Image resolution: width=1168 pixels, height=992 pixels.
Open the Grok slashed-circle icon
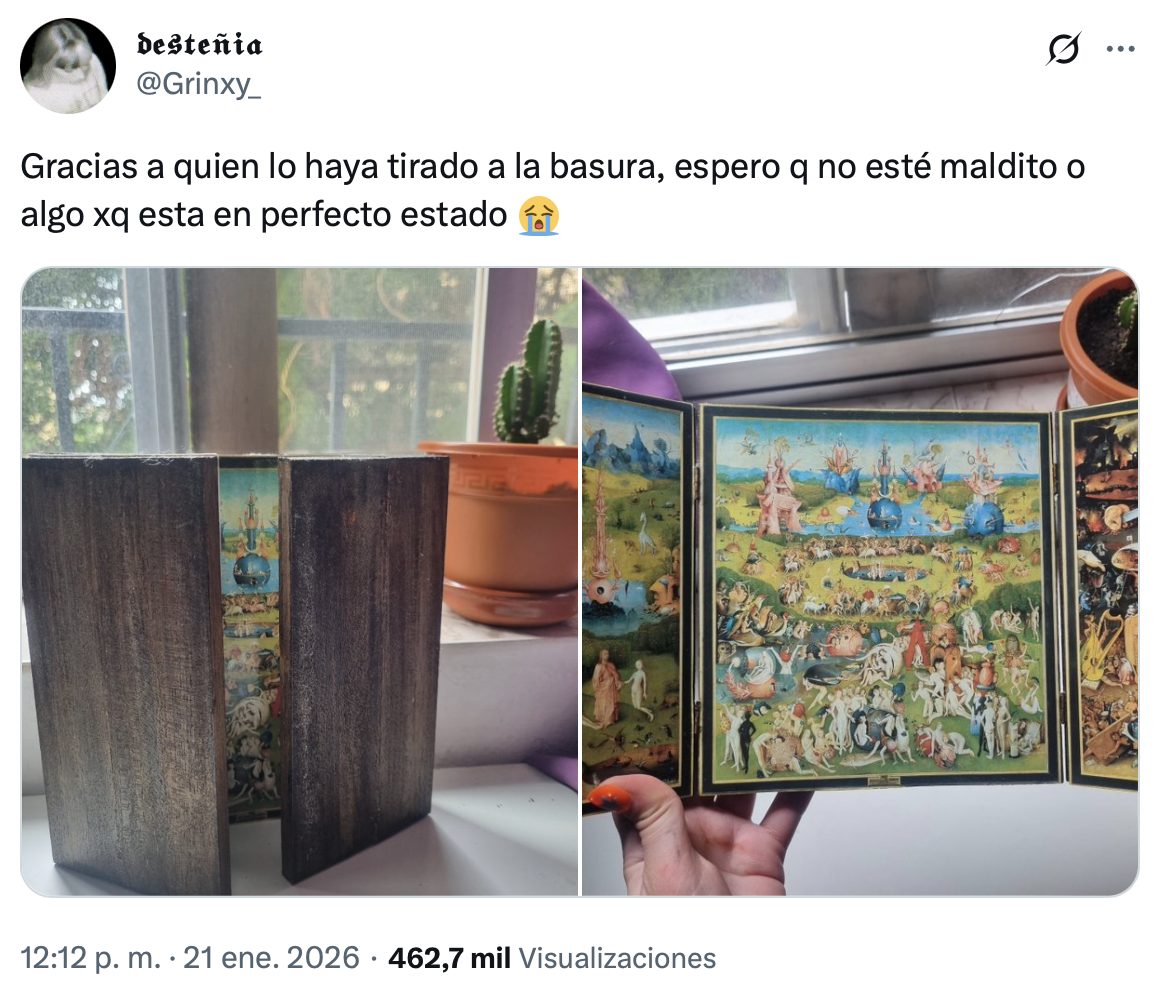[1062, 49]
